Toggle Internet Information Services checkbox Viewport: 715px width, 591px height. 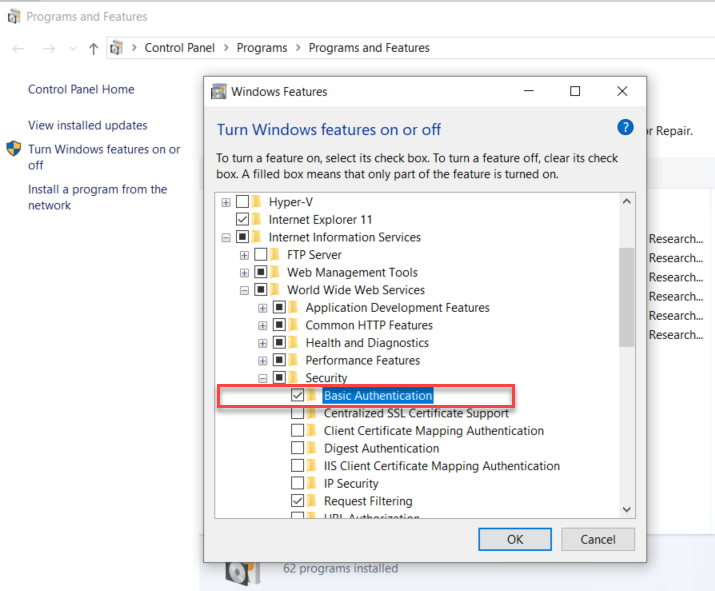(242, 237)
